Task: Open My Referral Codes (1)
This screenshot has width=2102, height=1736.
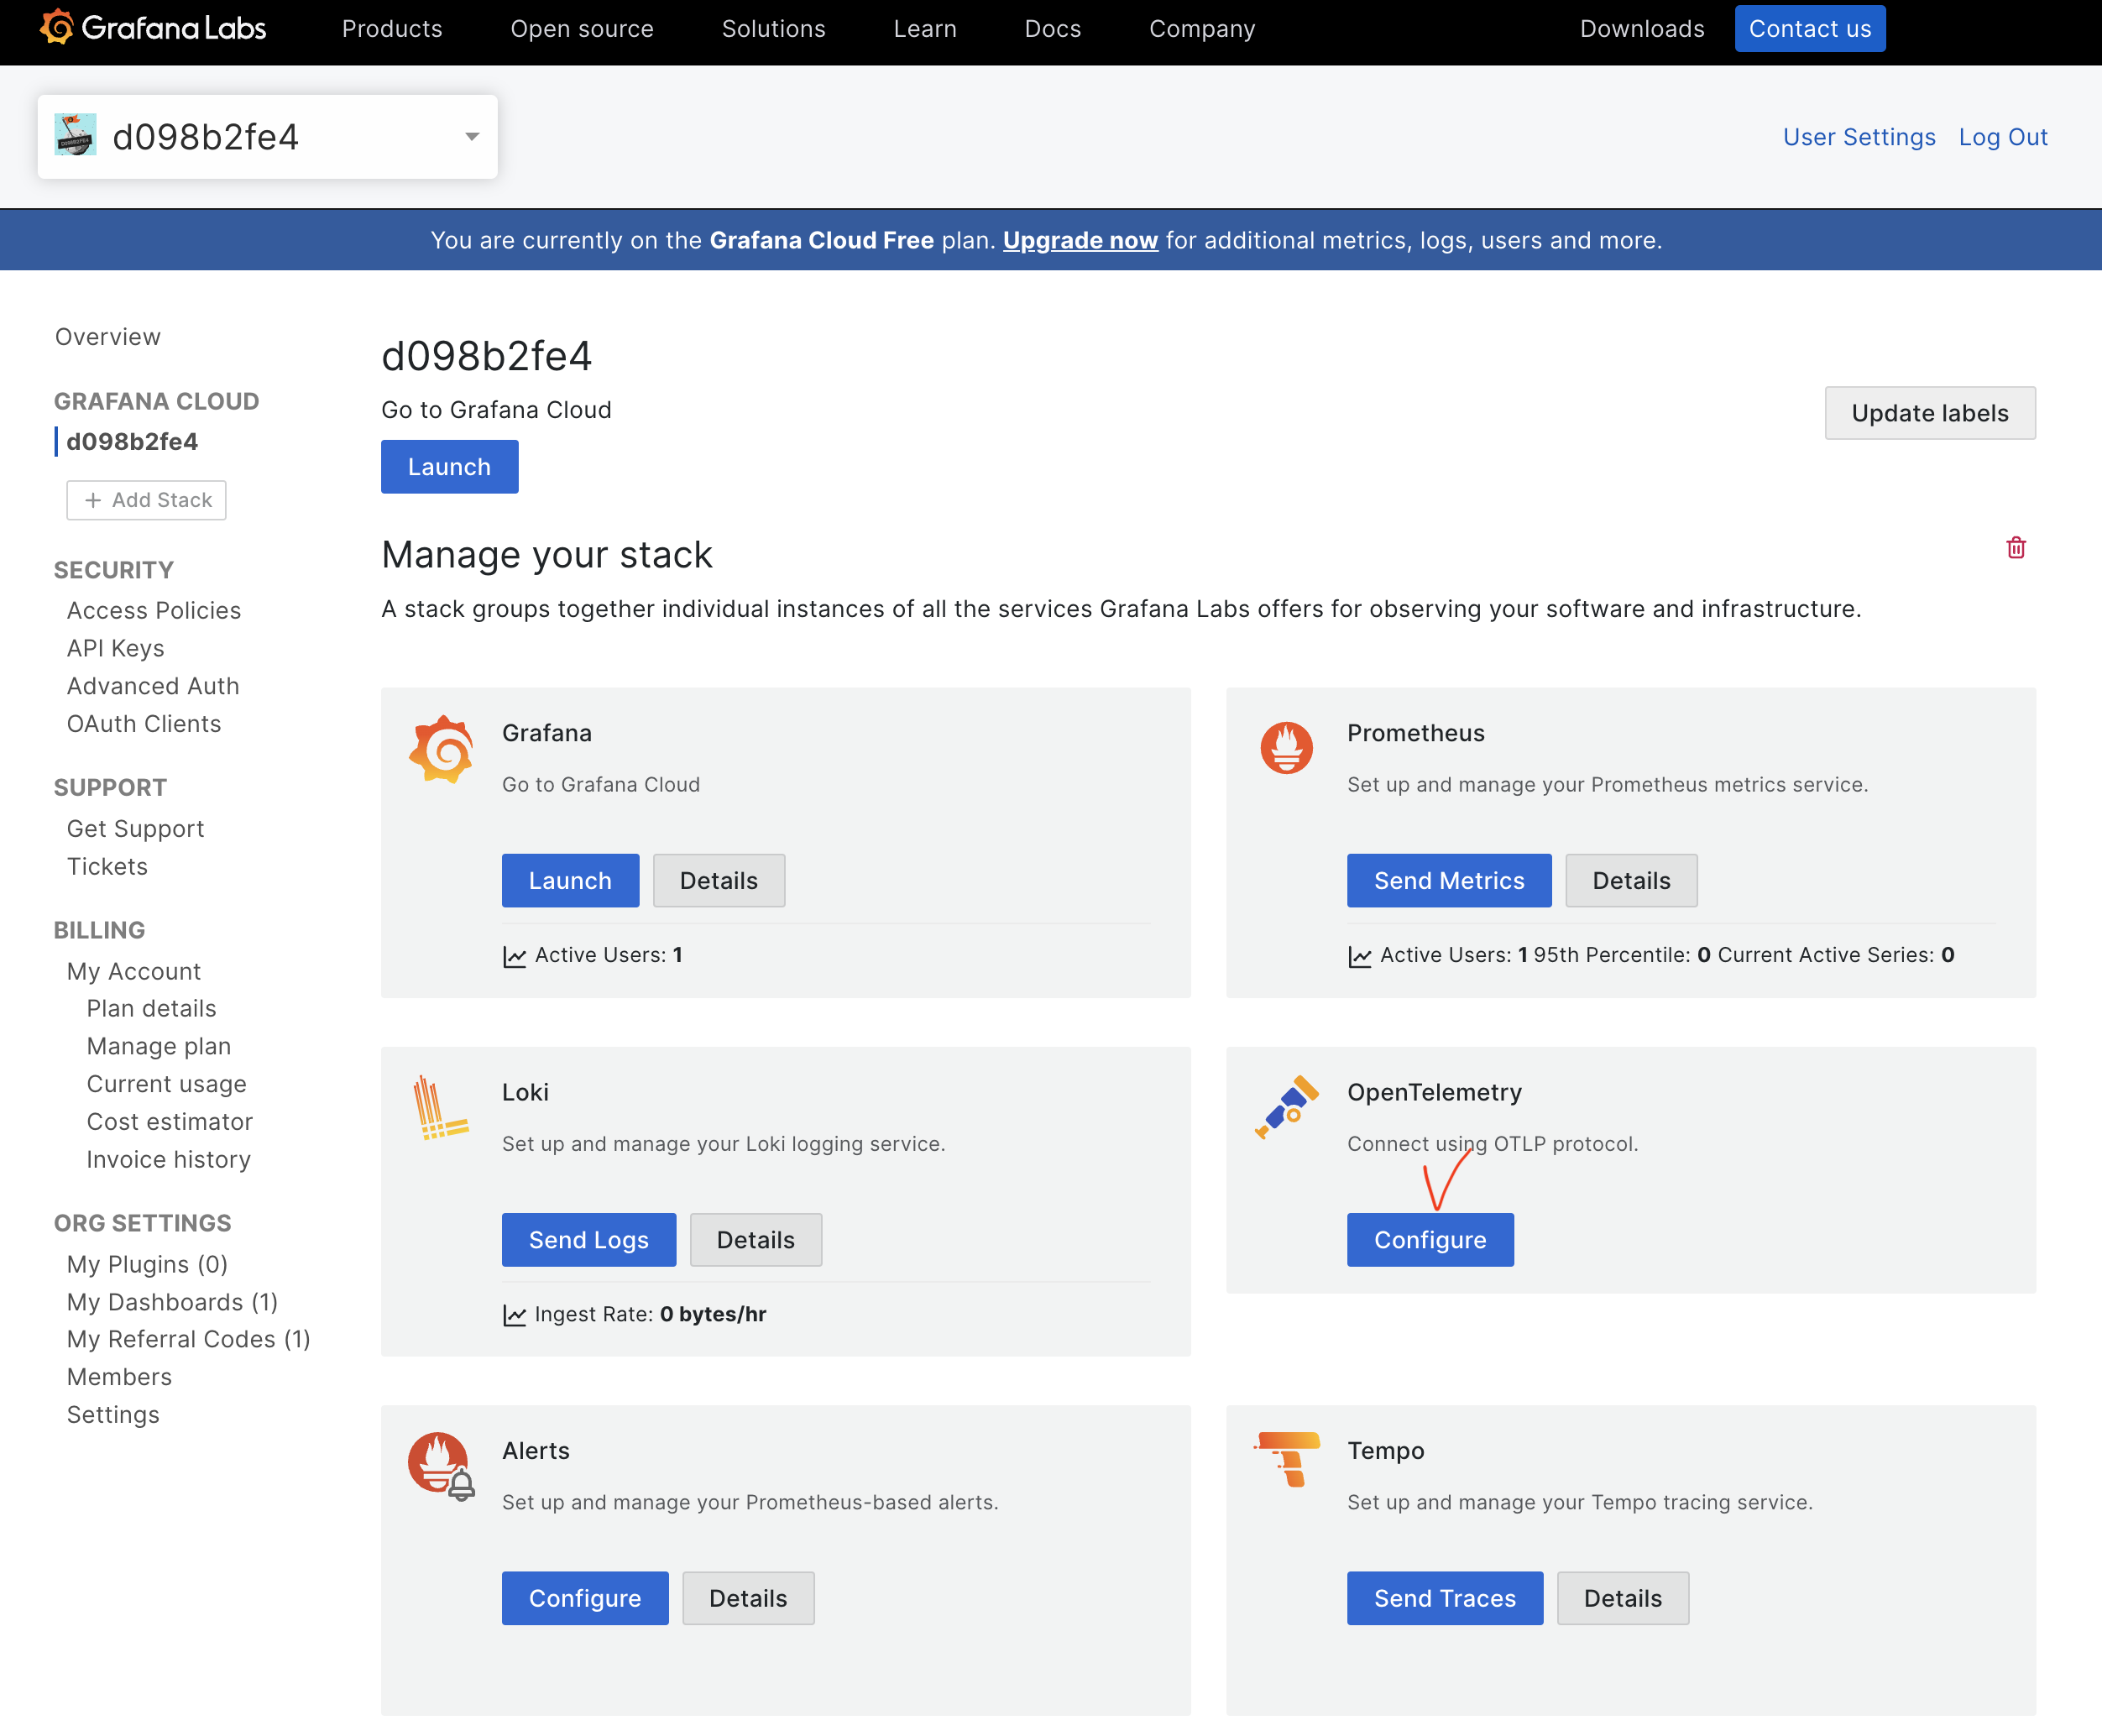Action: [189, 1340]
